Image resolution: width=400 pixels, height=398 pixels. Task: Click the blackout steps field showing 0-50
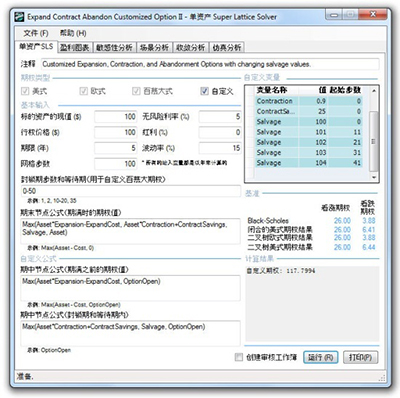pos(130,191)
